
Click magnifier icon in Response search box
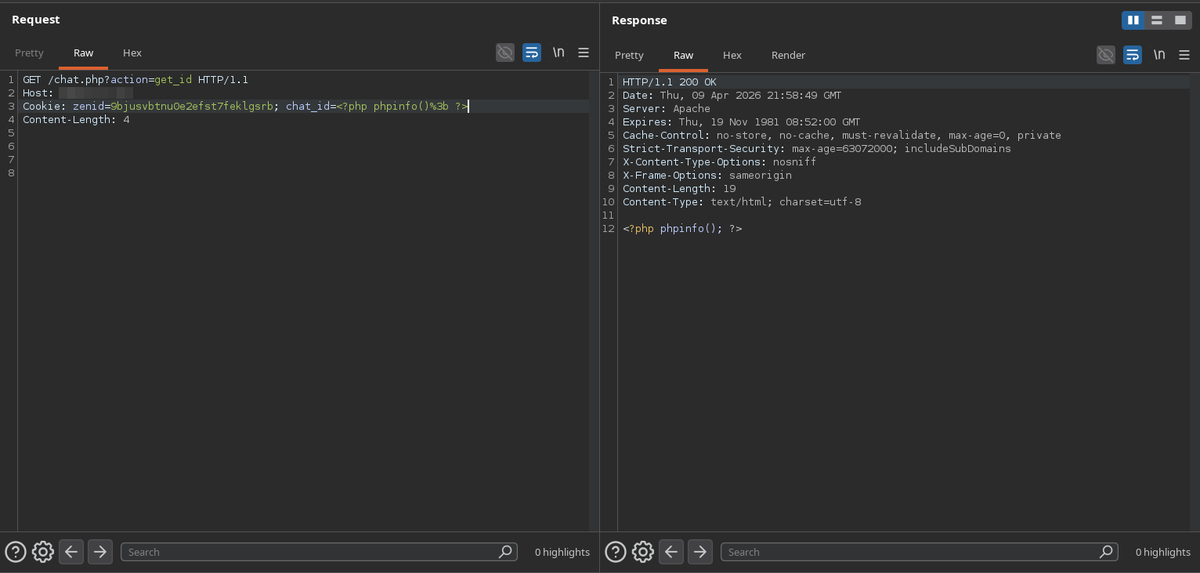(x=1106, y=552)
